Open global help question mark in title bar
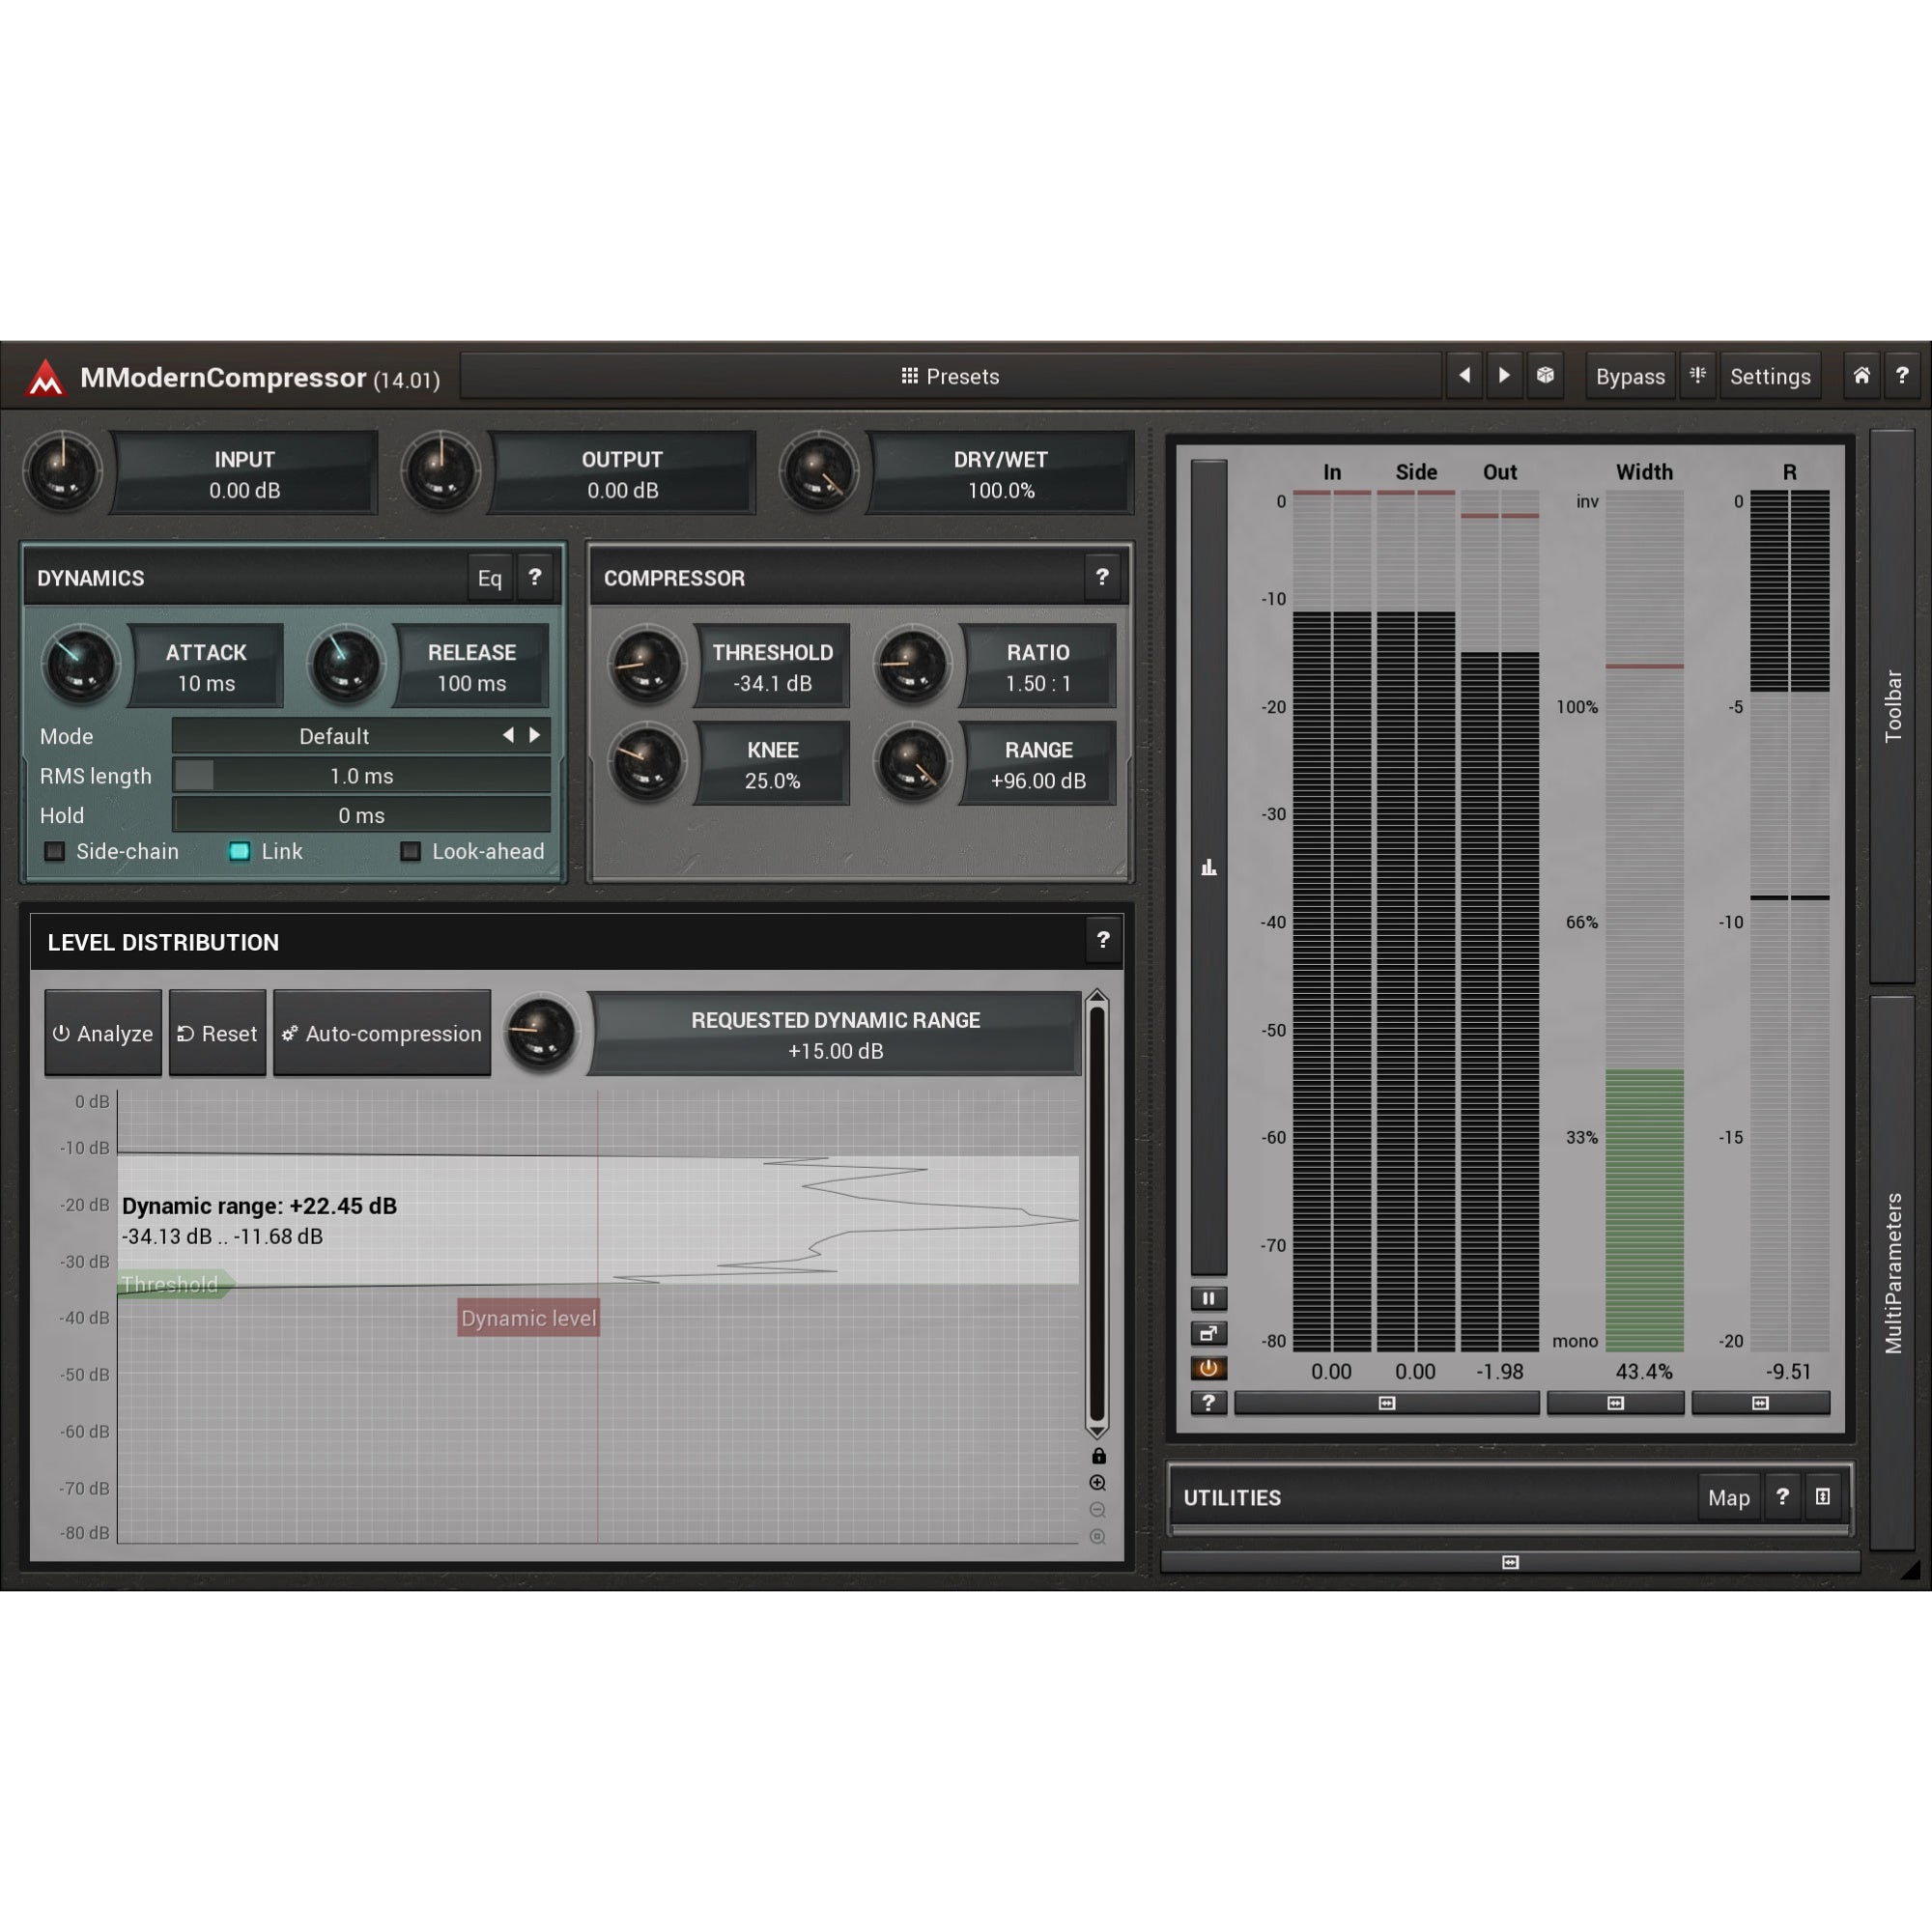The width and height of the screenshot is (1932, 1932). click(x=1902, y=375)
